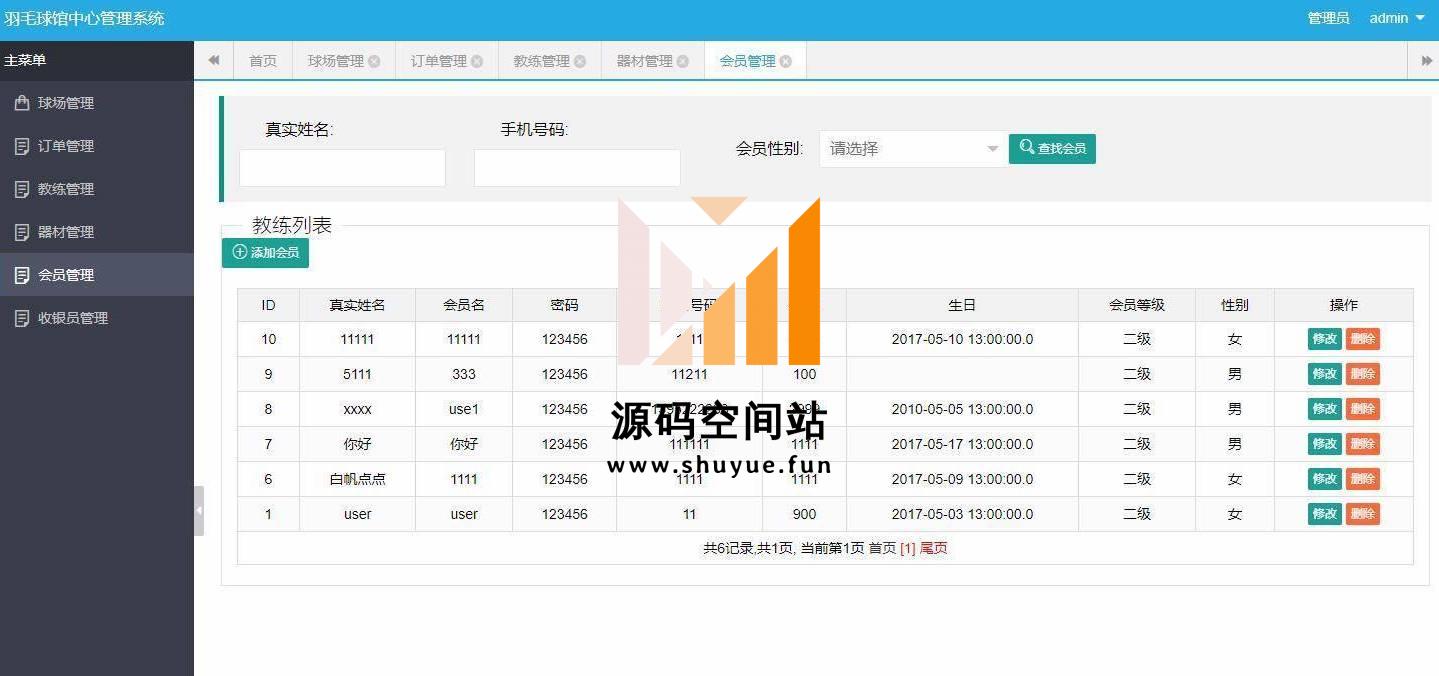Viewport: 1439px width, 676px height.
Task: Click the 会员管理 document icon in sidebar
Action: click(x=21, y=275)
